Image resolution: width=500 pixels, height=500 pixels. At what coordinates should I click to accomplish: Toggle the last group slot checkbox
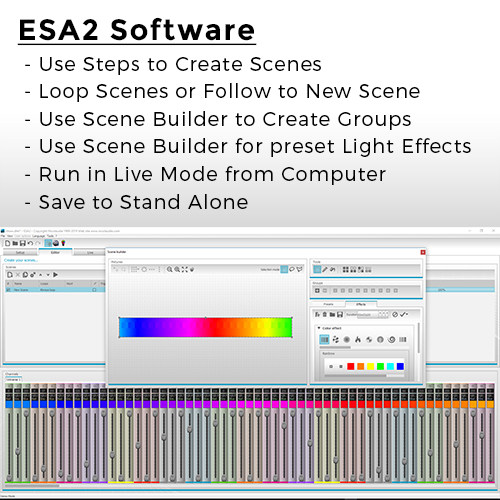(396, 291)
